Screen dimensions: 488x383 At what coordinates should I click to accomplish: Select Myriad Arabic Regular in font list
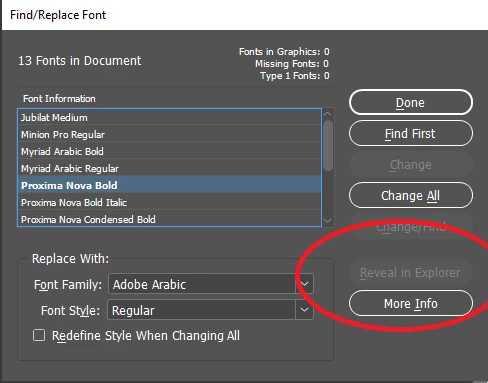point(169,168)
